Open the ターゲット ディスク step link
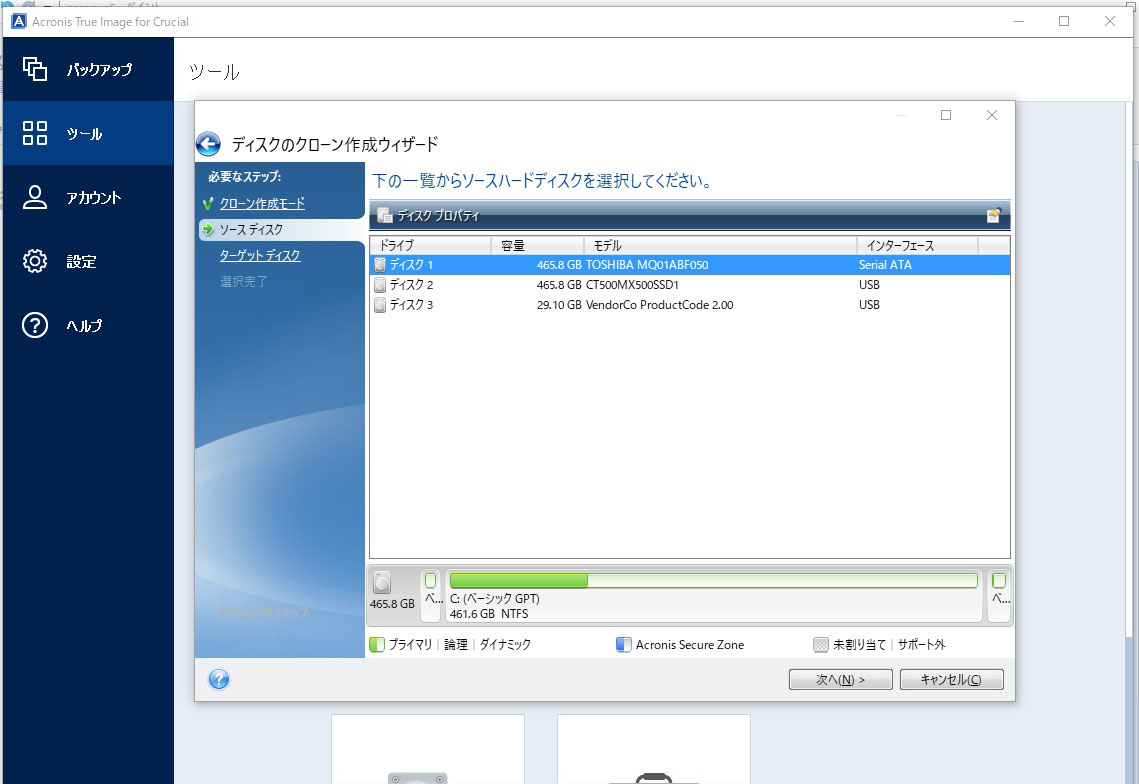1139x784 pixels. (x=260, y=256)
